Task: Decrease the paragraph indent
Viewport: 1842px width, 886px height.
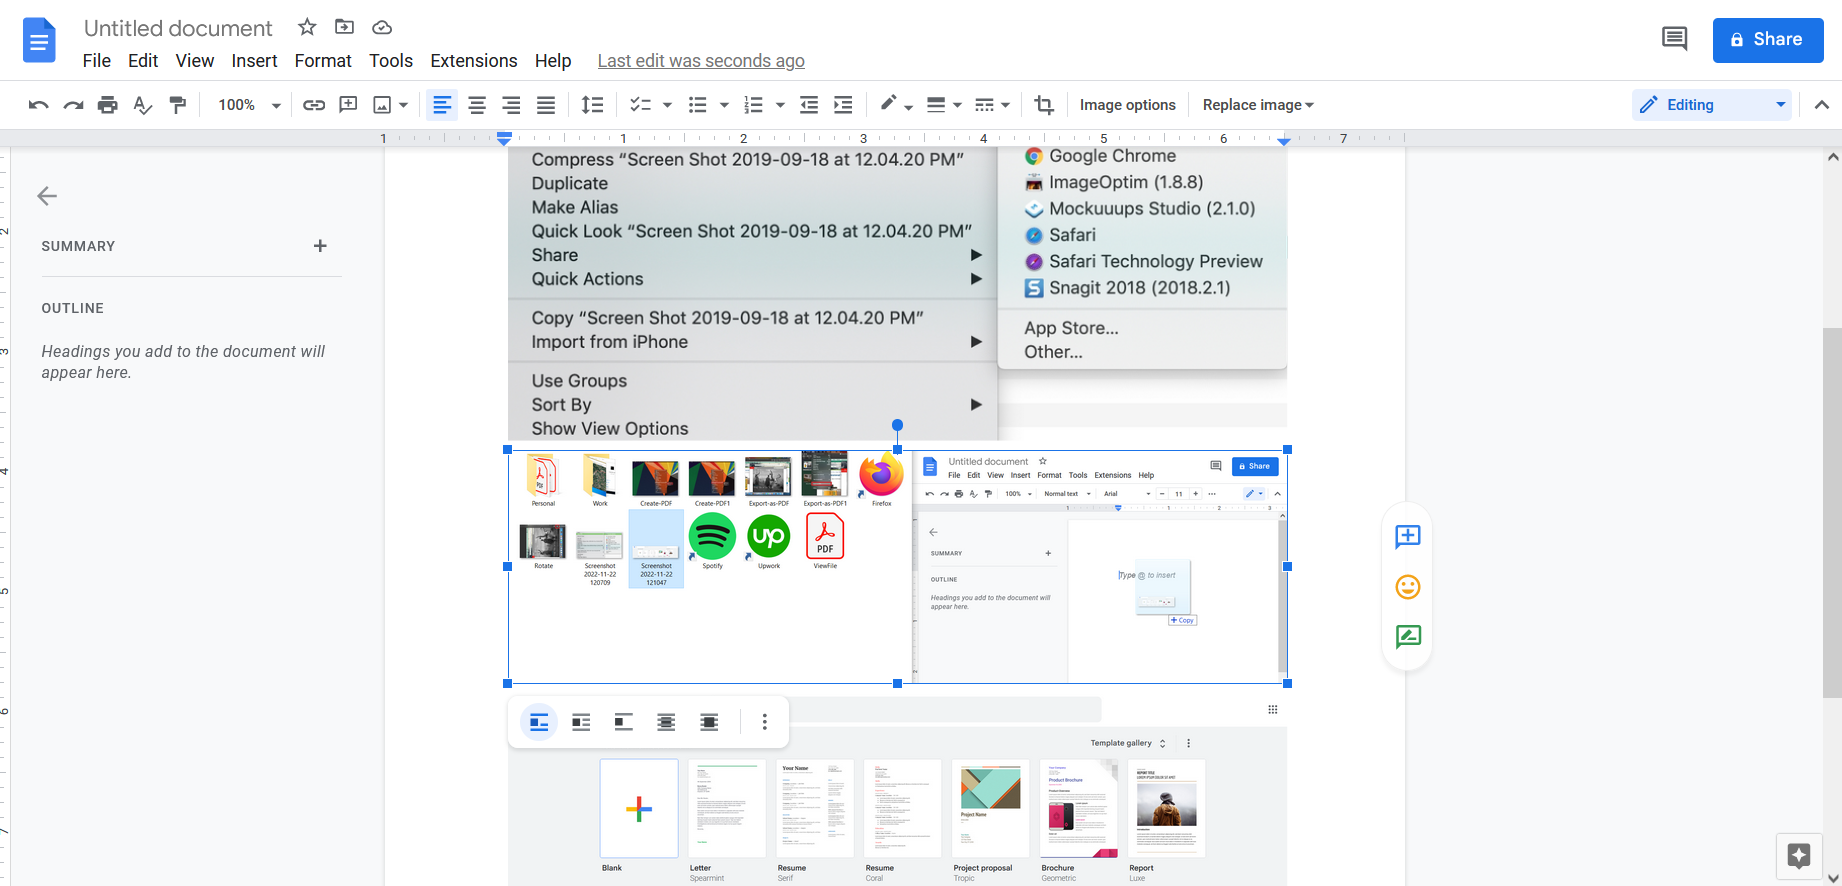Action: pos(809,105)
